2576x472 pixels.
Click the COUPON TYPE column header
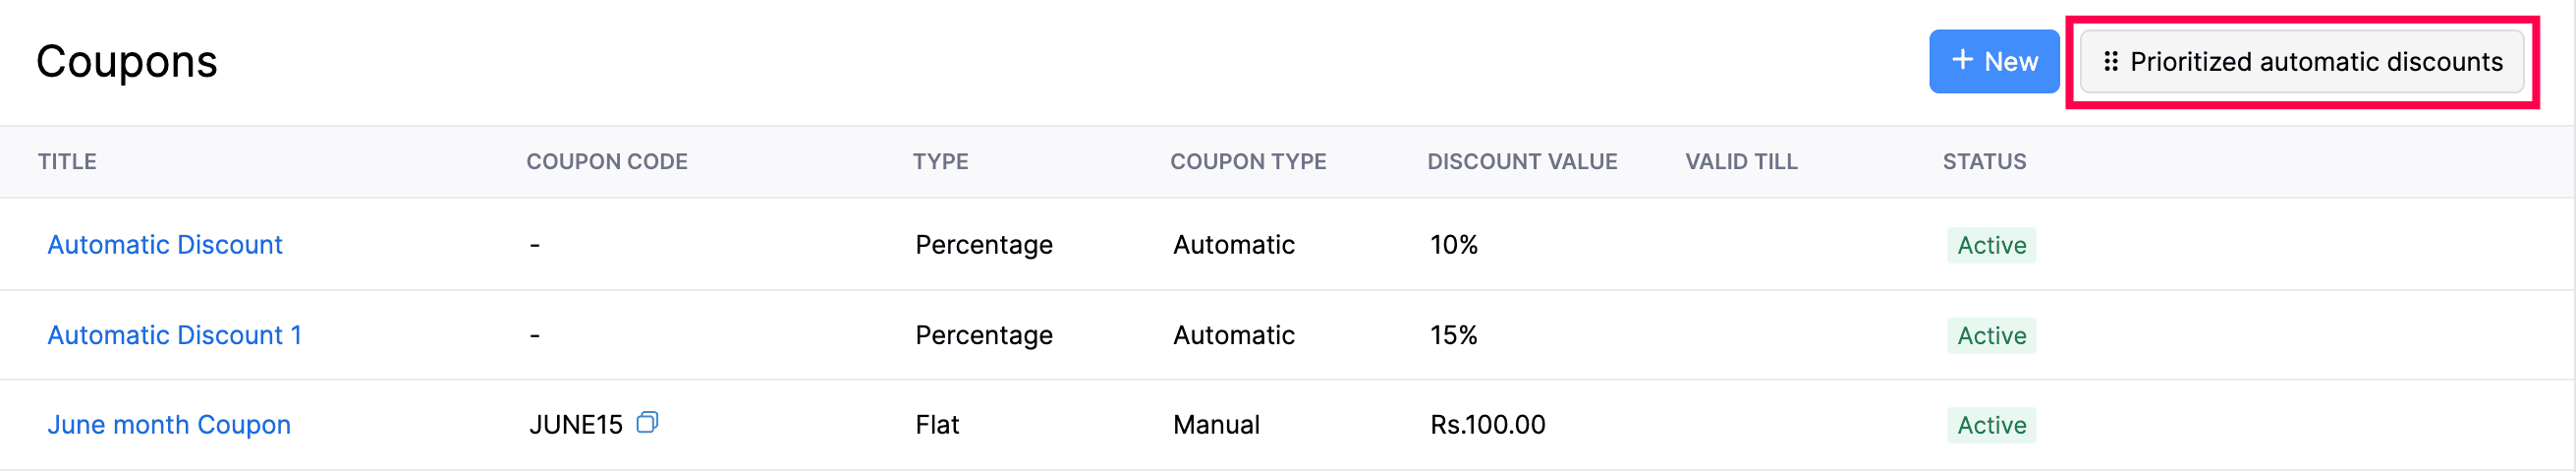(x=1247, y=162)
